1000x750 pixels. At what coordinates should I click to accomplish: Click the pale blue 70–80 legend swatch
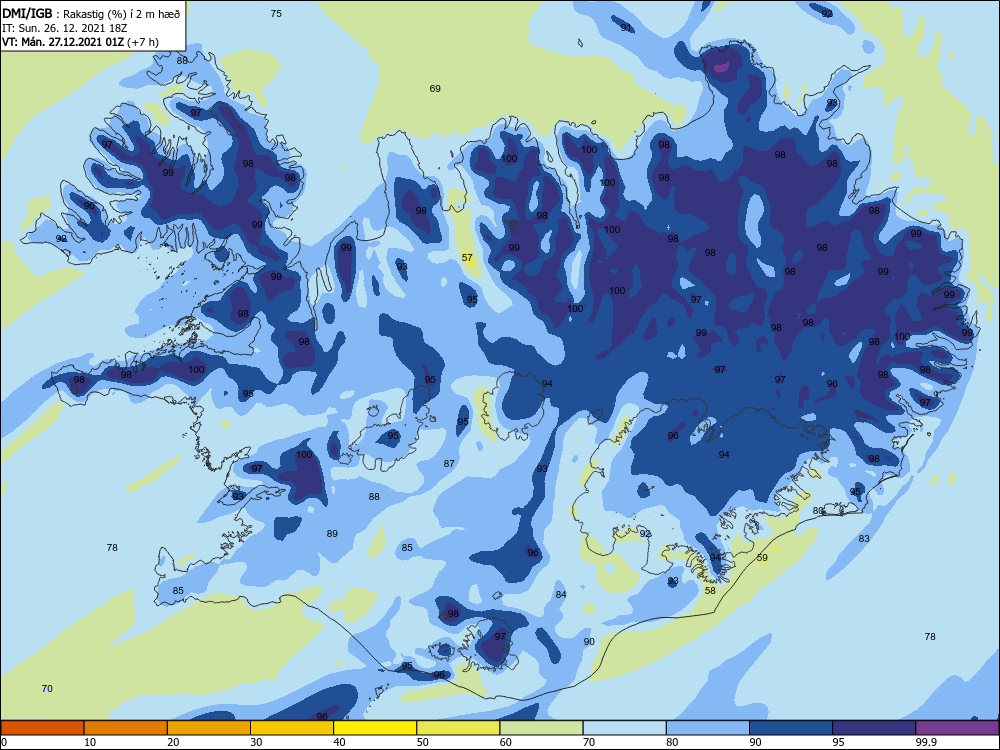pos(624,728)
